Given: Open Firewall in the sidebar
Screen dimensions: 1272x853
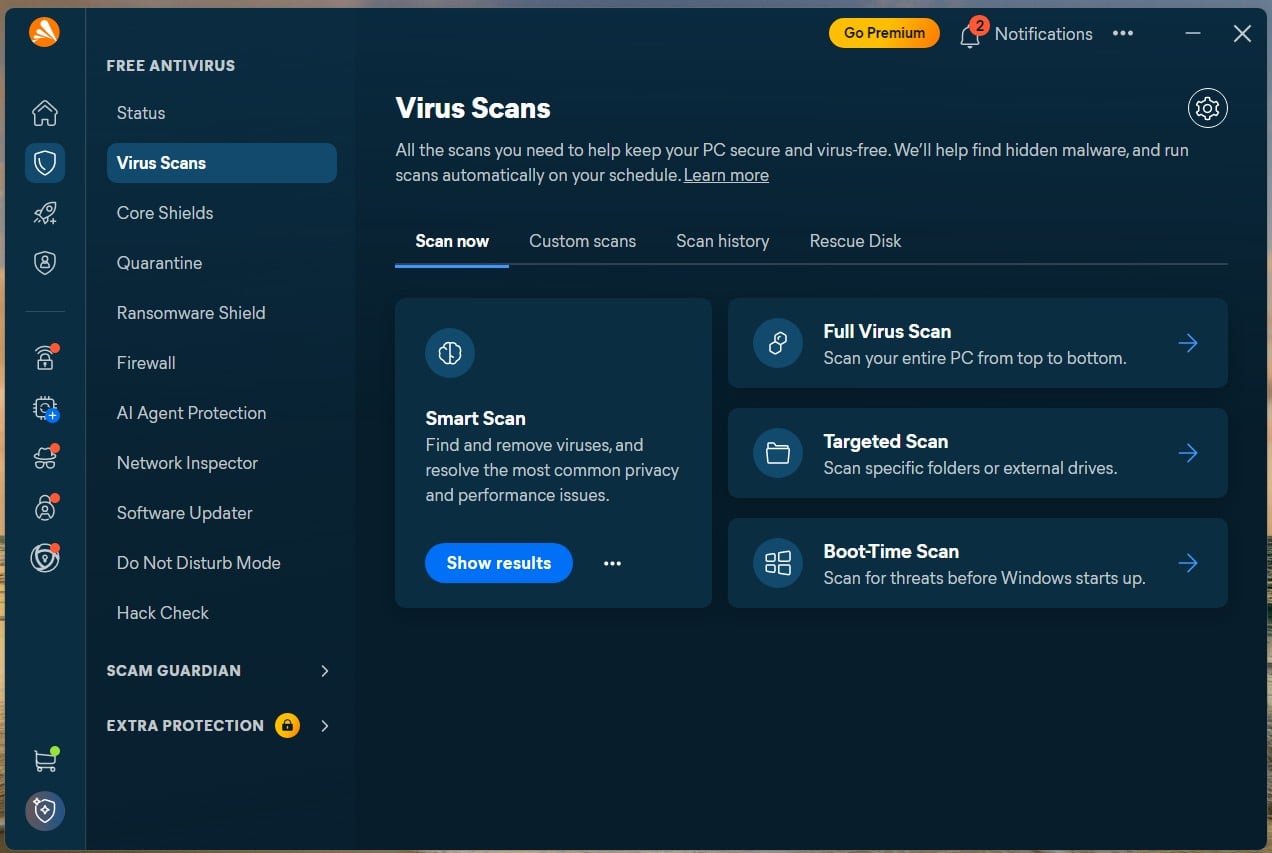Looking at the screenshot, I should [222, 363].
